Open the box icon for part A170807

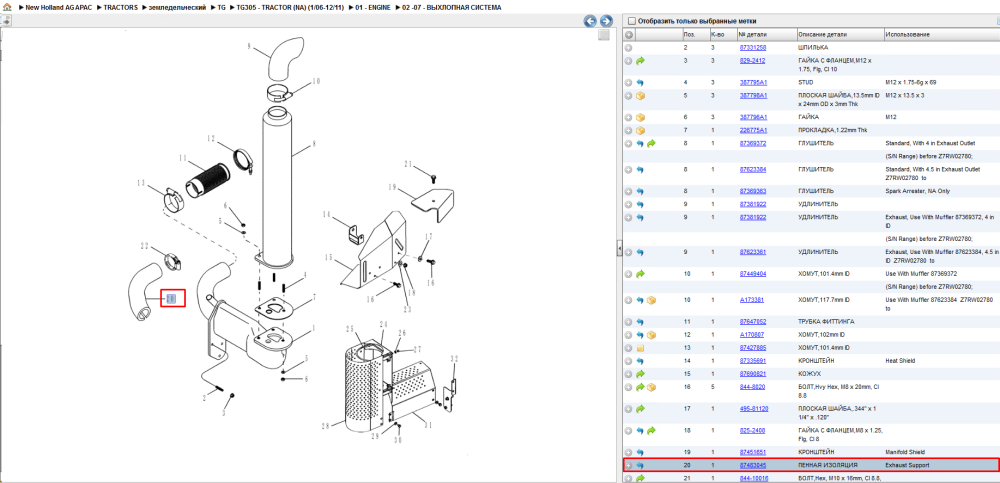tap(651, 335)
